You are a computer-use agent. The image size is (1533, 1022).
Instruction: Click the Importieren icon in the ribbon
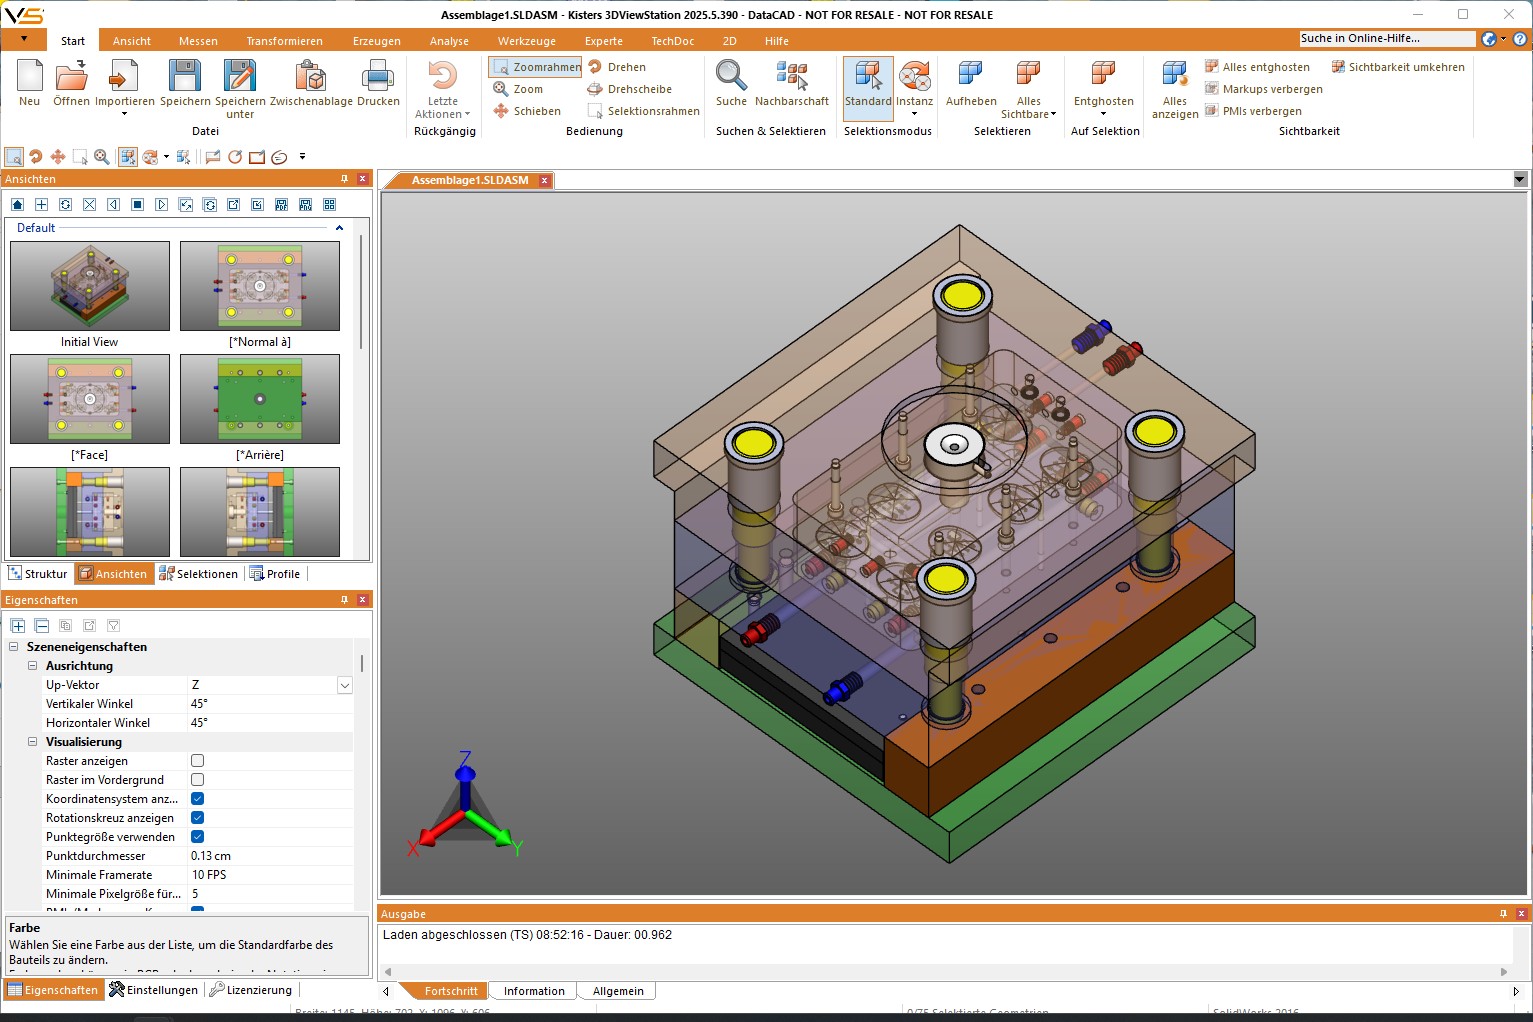click(124, 77)
